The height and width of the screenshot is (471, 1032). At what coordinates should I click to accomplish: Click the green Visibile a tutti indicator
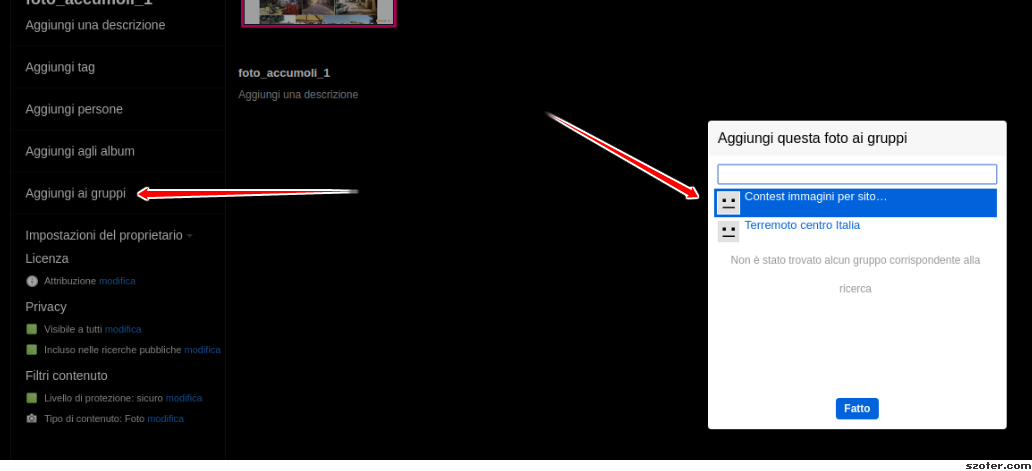click(x=32, y=329)
